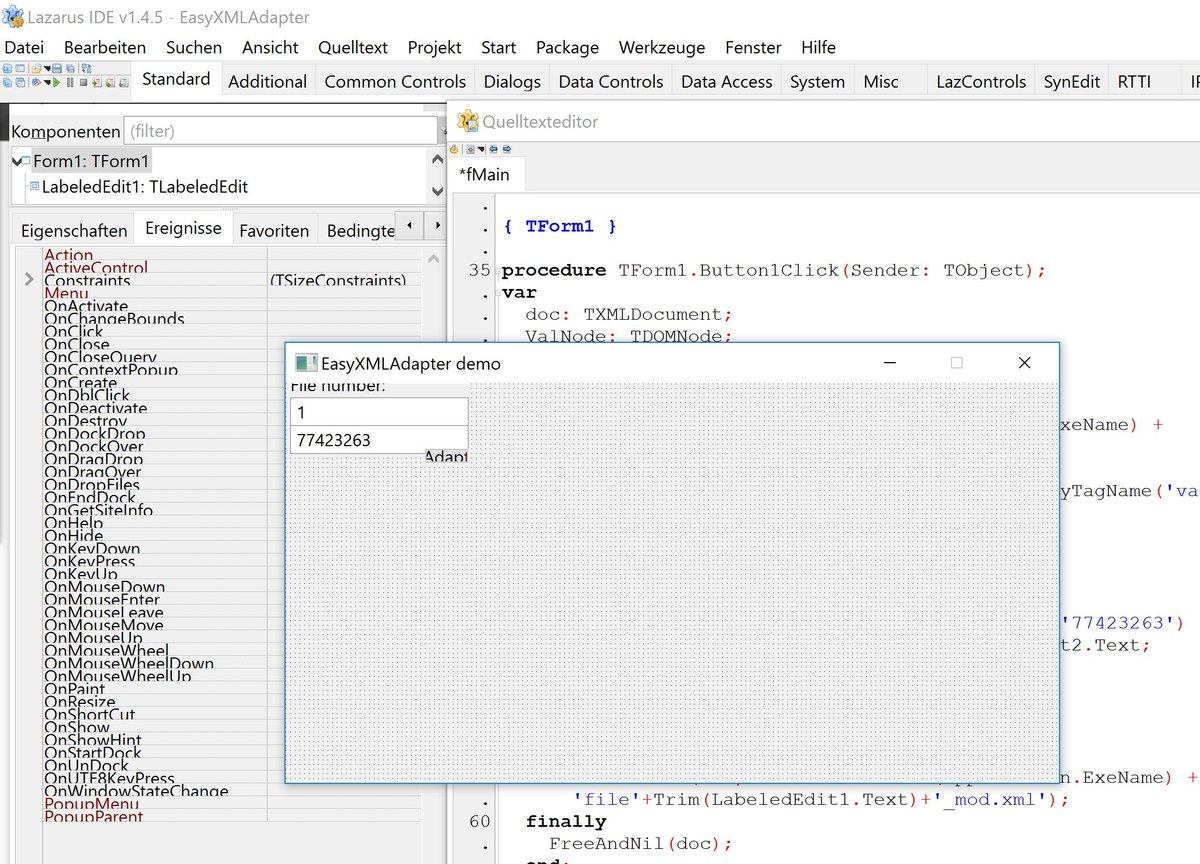Image resolution: width=1200 pixels, height=864 pixels.
Task: Switch to the Favoriten tab
Action: point(274,230)
